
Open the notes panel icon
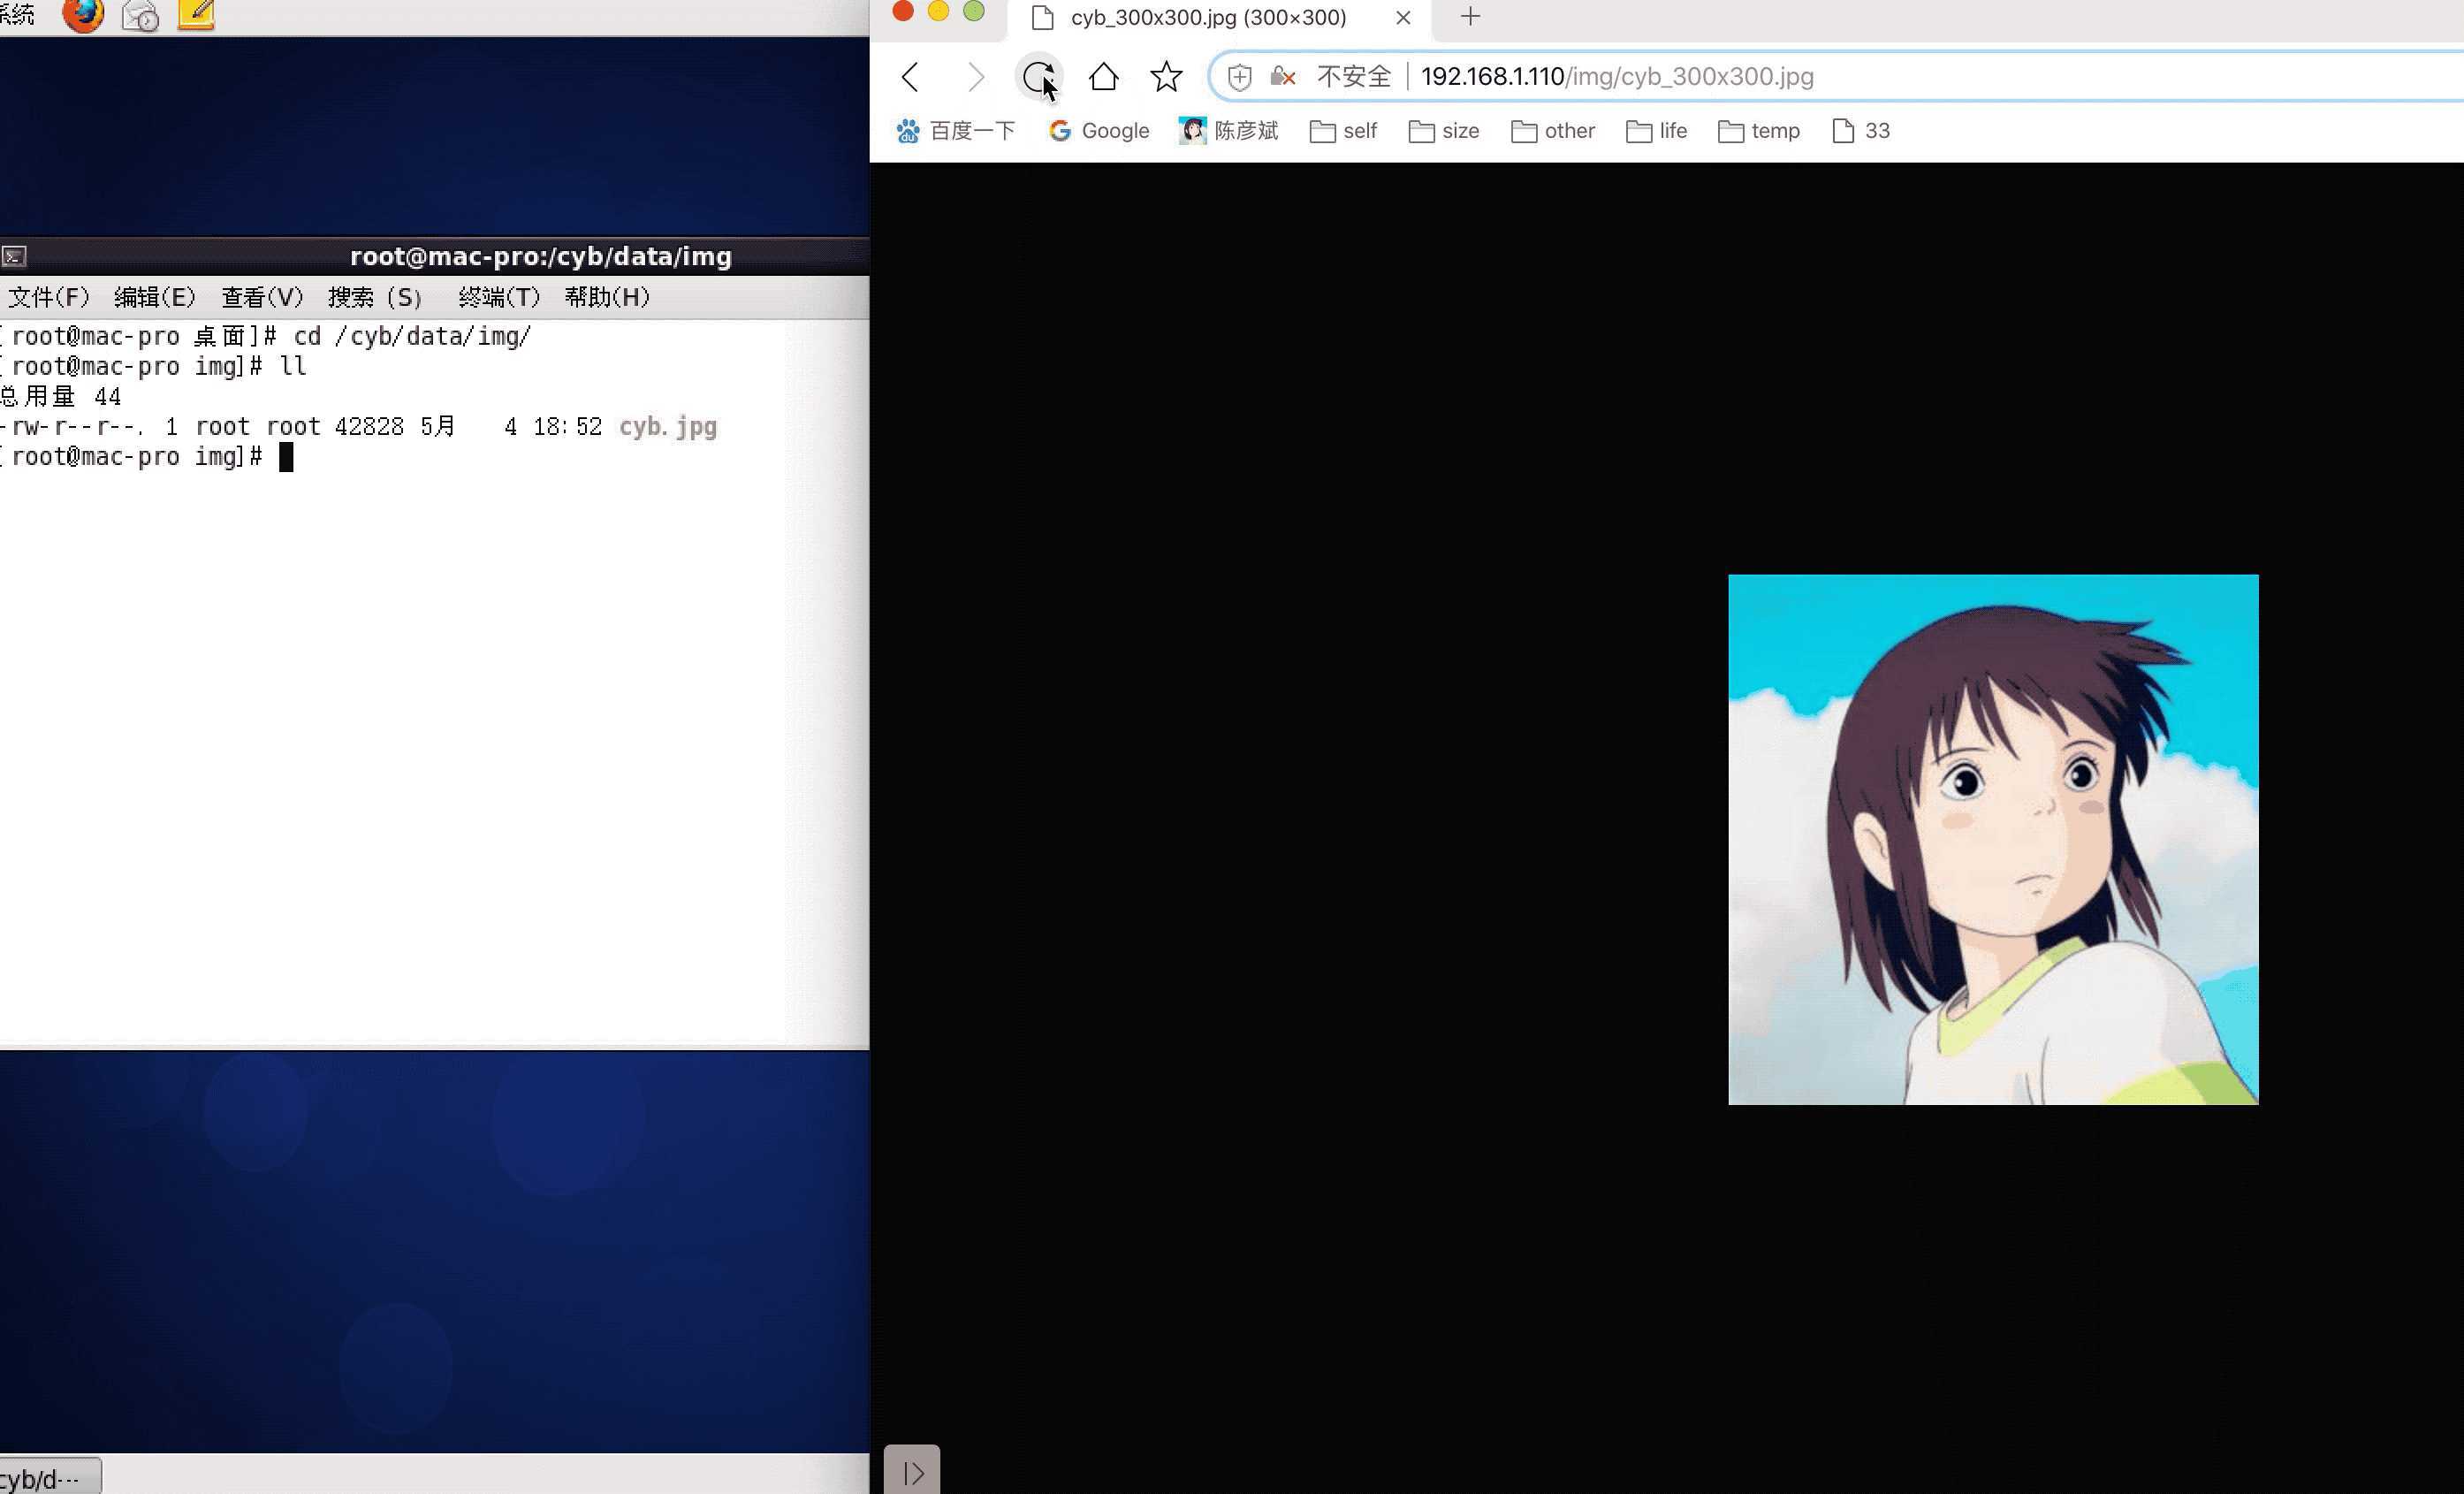coord(196,14)
